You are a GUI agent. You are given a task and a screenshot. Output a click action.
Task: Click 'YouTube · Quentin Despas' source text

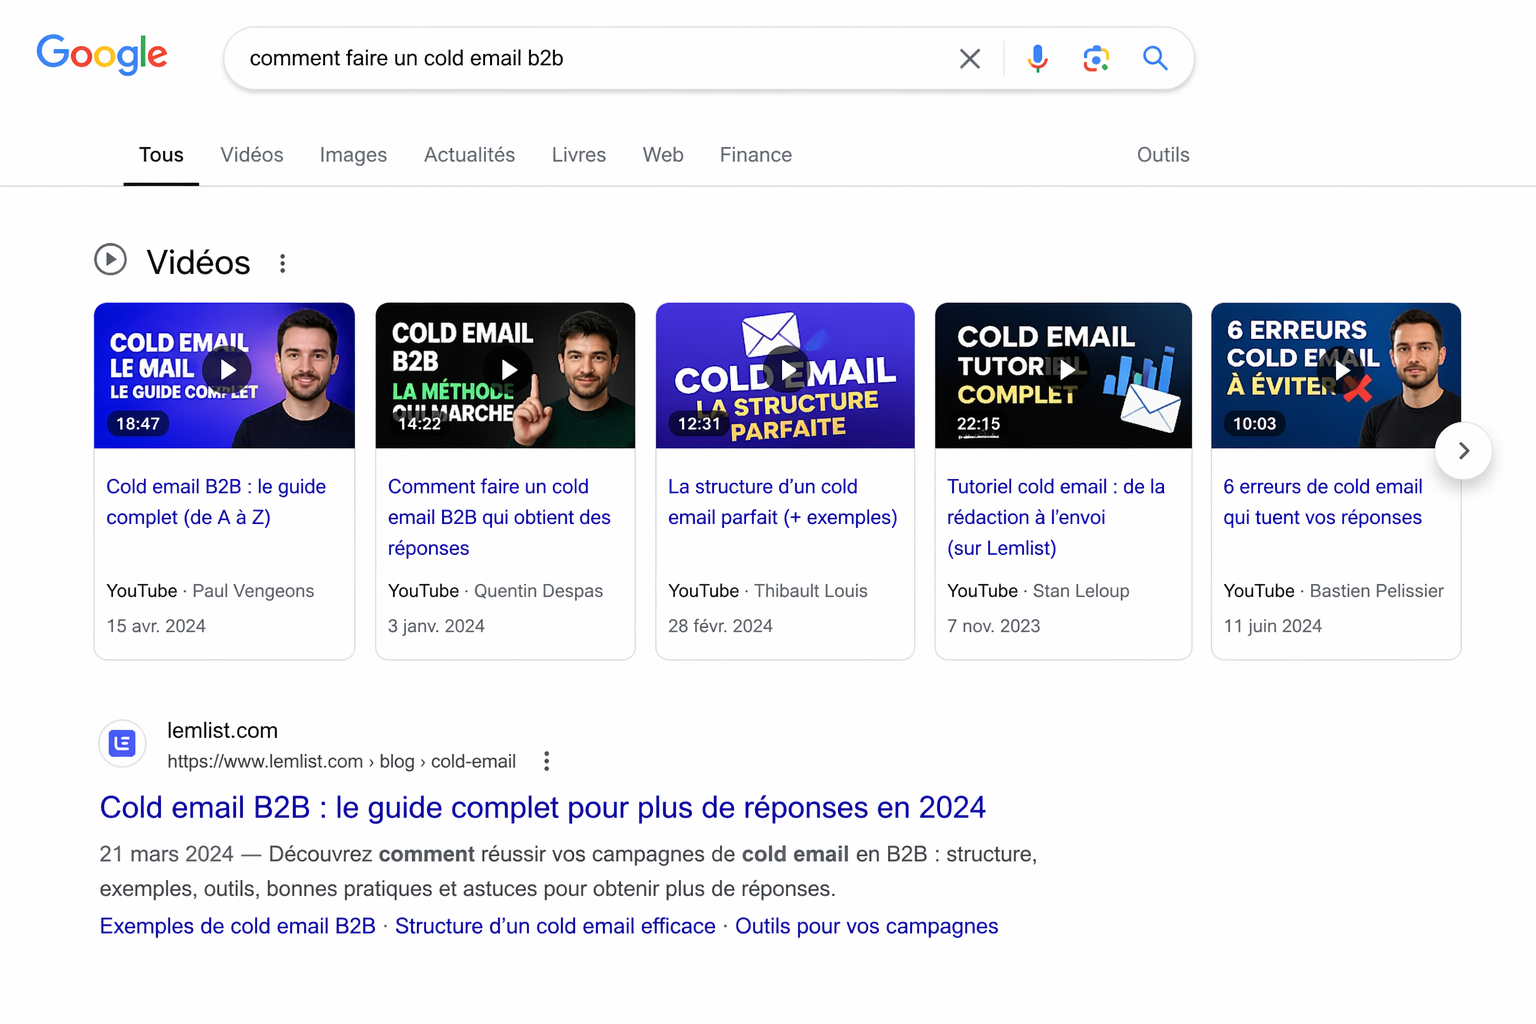(495, 591)
